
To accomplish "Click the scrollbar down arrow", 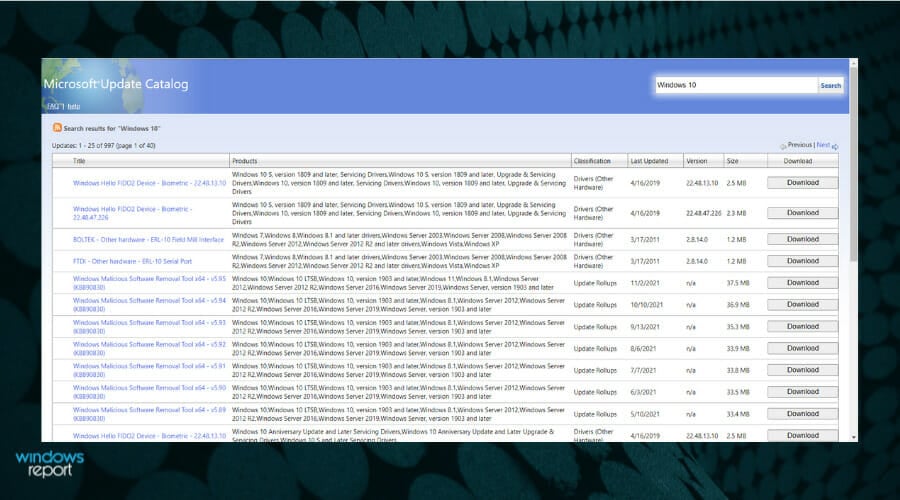I will click(854, 437).
